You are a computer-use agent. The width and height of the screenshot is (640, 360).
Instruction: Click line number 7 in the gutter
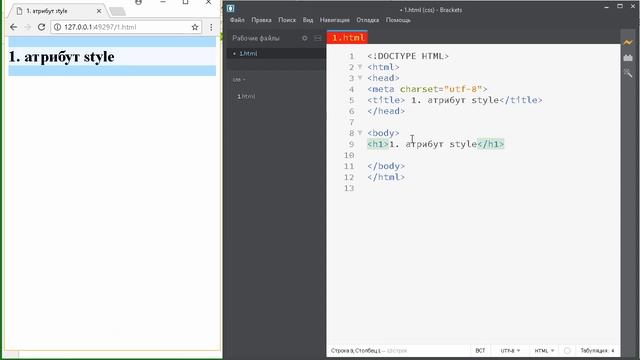351,122
